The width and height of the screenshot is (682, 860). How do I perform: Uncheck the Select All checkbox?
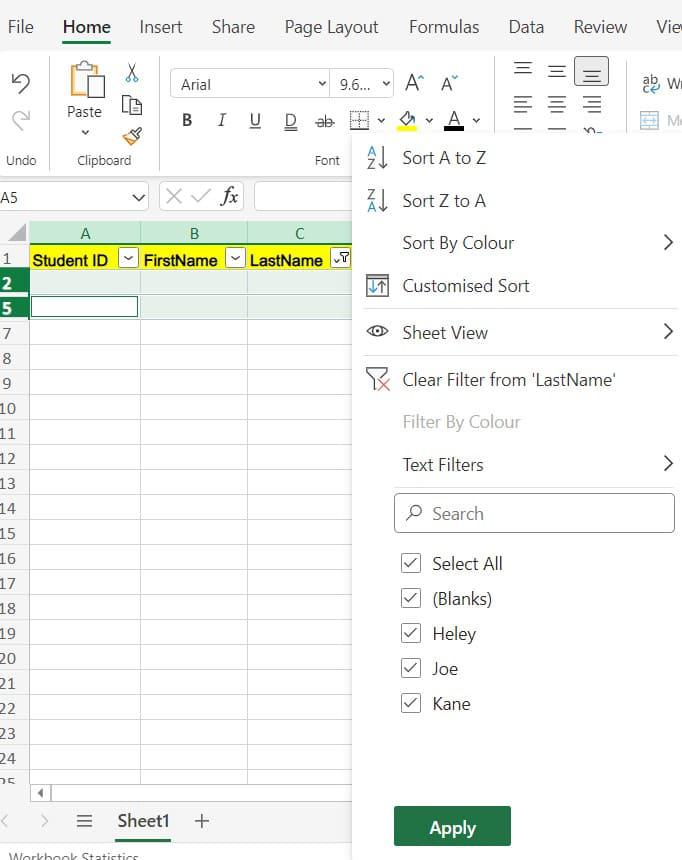[411, 563]
